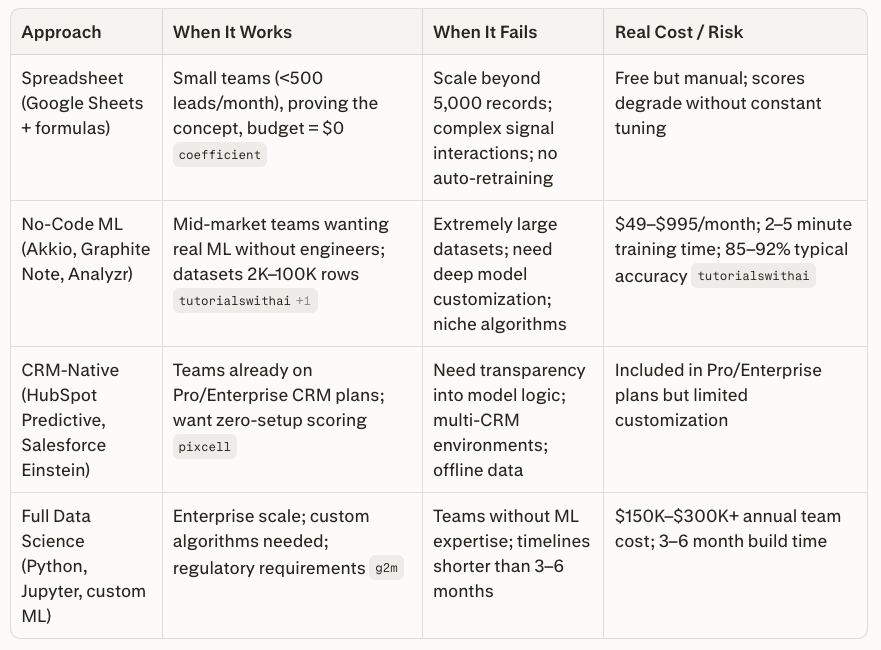Select the No-Code ML approach cell
This screenshot has width=881, height=650.
click(85, 249)
